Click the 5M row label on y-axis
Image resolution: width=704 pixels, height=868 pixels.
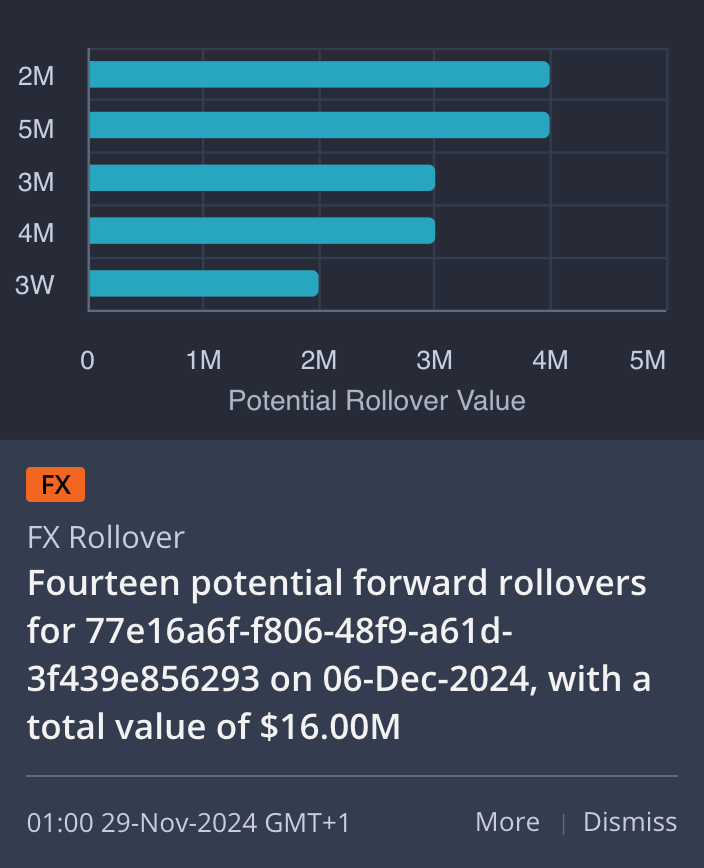[x=36, y=129]
